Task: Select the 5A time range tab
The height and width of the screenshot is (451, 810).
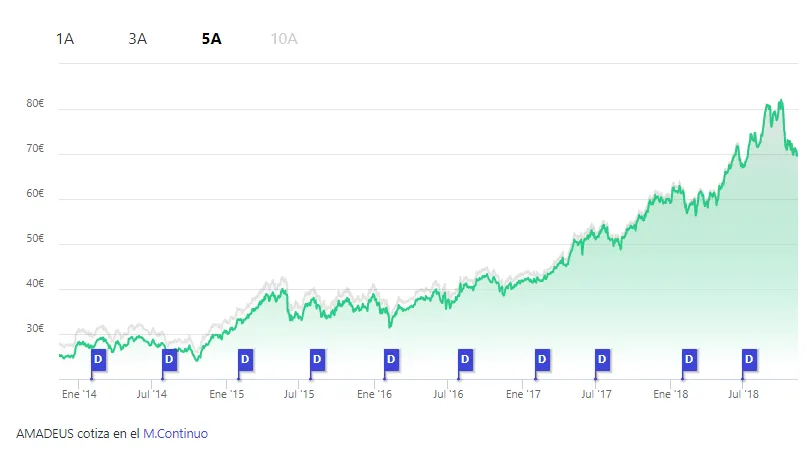Action: 211,39
